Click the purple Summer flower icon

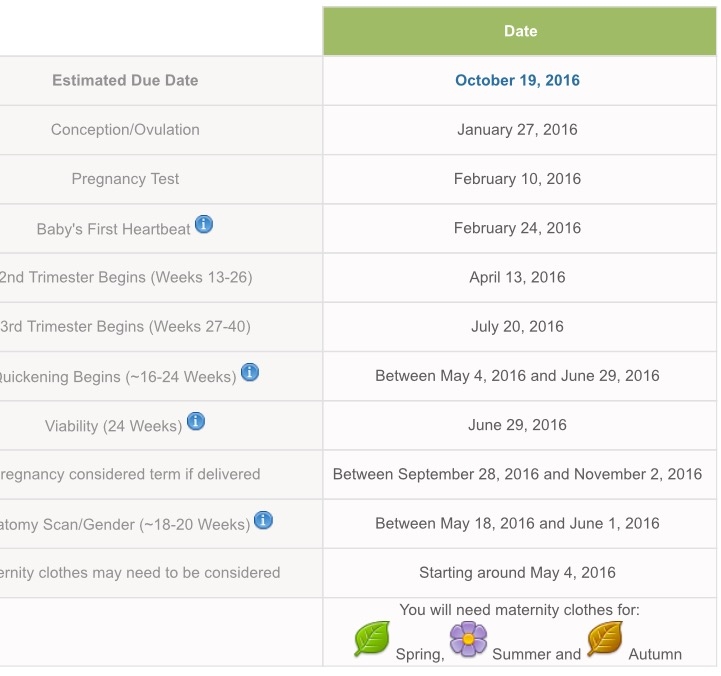click(x=468, y=638)
